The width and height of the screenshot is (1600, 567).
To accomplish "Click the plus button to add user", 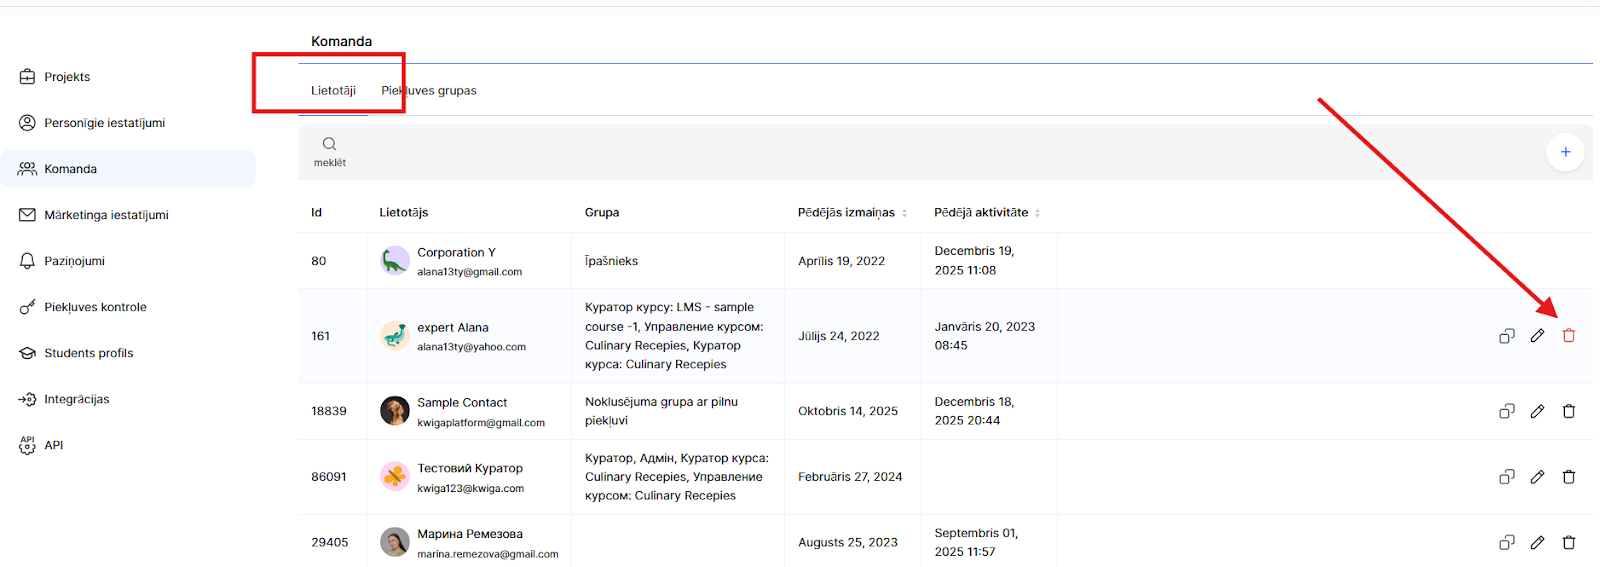I will click(1564, 152).
